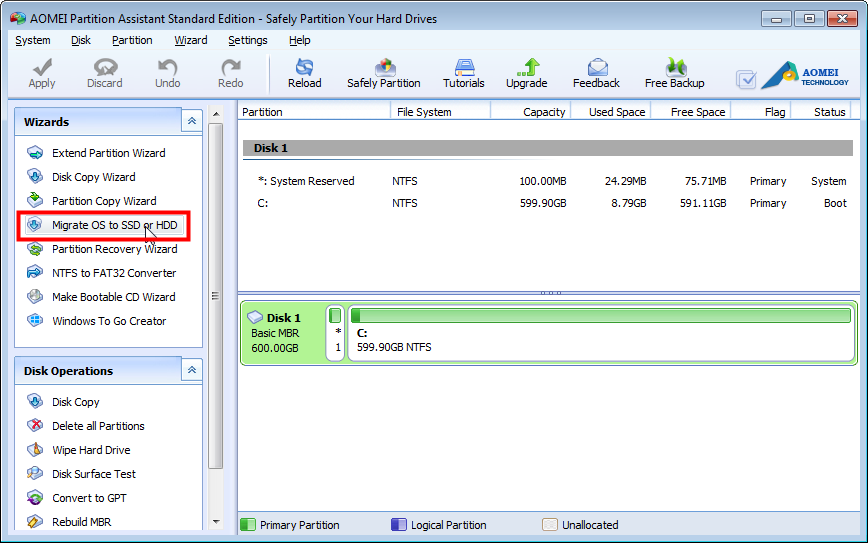868x543 pixels.
Task: Collapse the Wizards panel chevron
Action: [x=192, y=121]
